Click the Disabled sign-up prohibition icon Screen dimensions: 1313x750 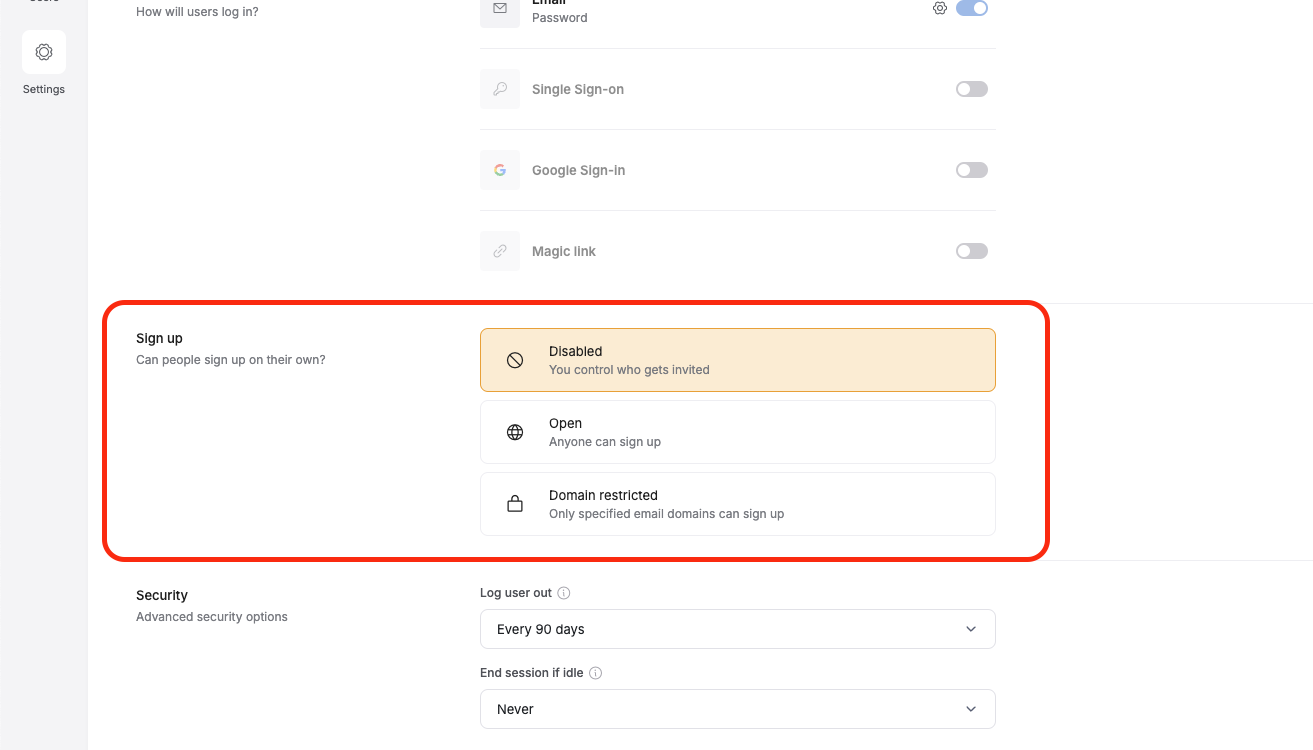514,359
